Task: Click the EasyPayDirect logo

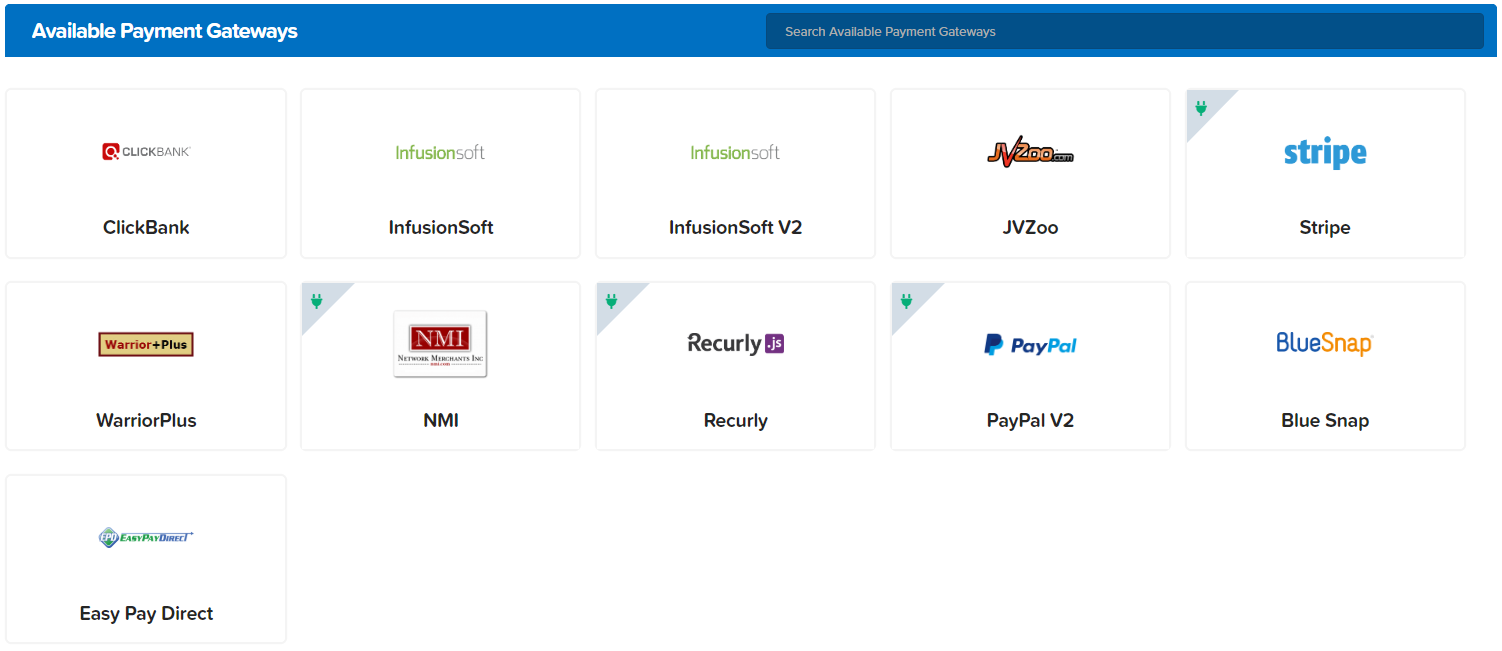Action: pos(146,537)
